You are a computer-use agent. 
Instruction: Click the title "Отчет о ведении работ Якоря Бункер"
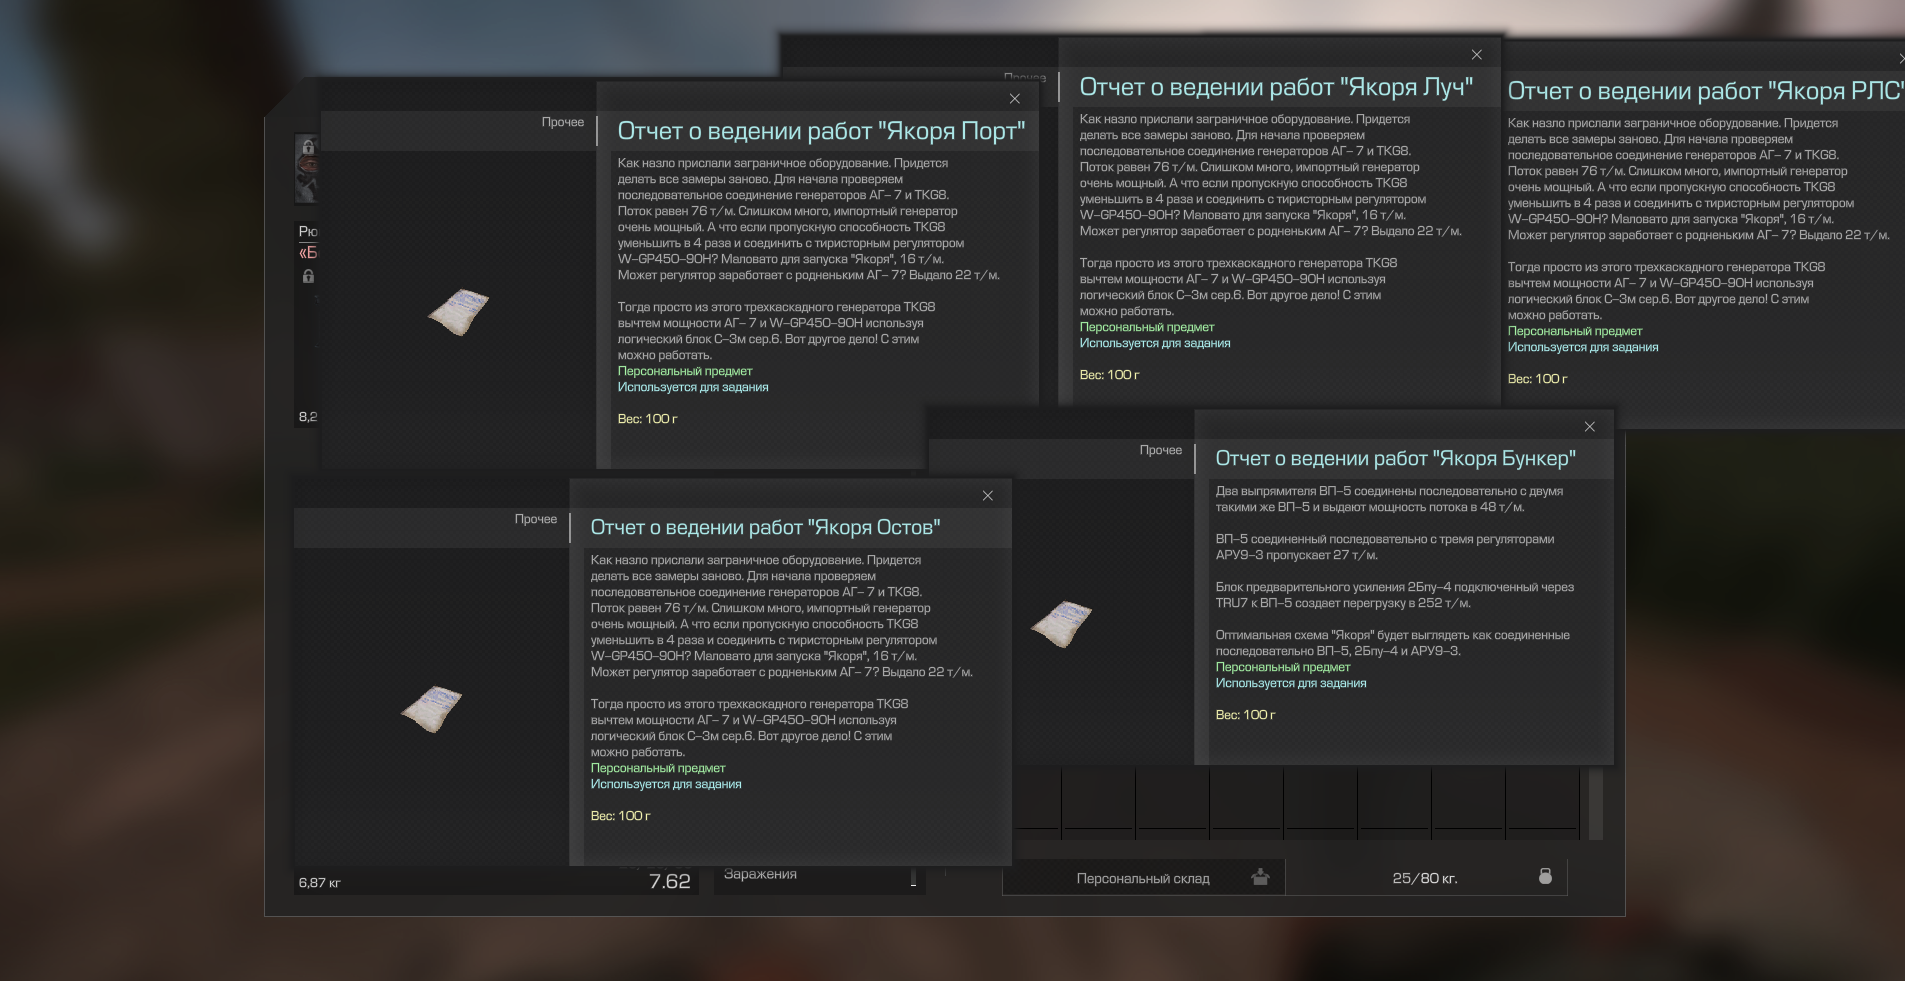point(1395,458)
